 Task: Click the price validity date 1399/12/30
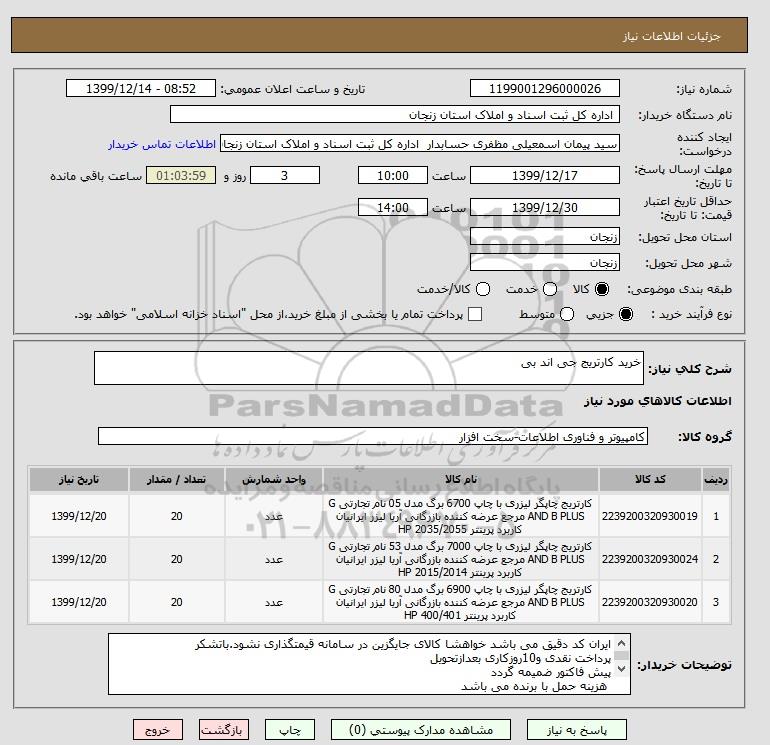(545, 207)
